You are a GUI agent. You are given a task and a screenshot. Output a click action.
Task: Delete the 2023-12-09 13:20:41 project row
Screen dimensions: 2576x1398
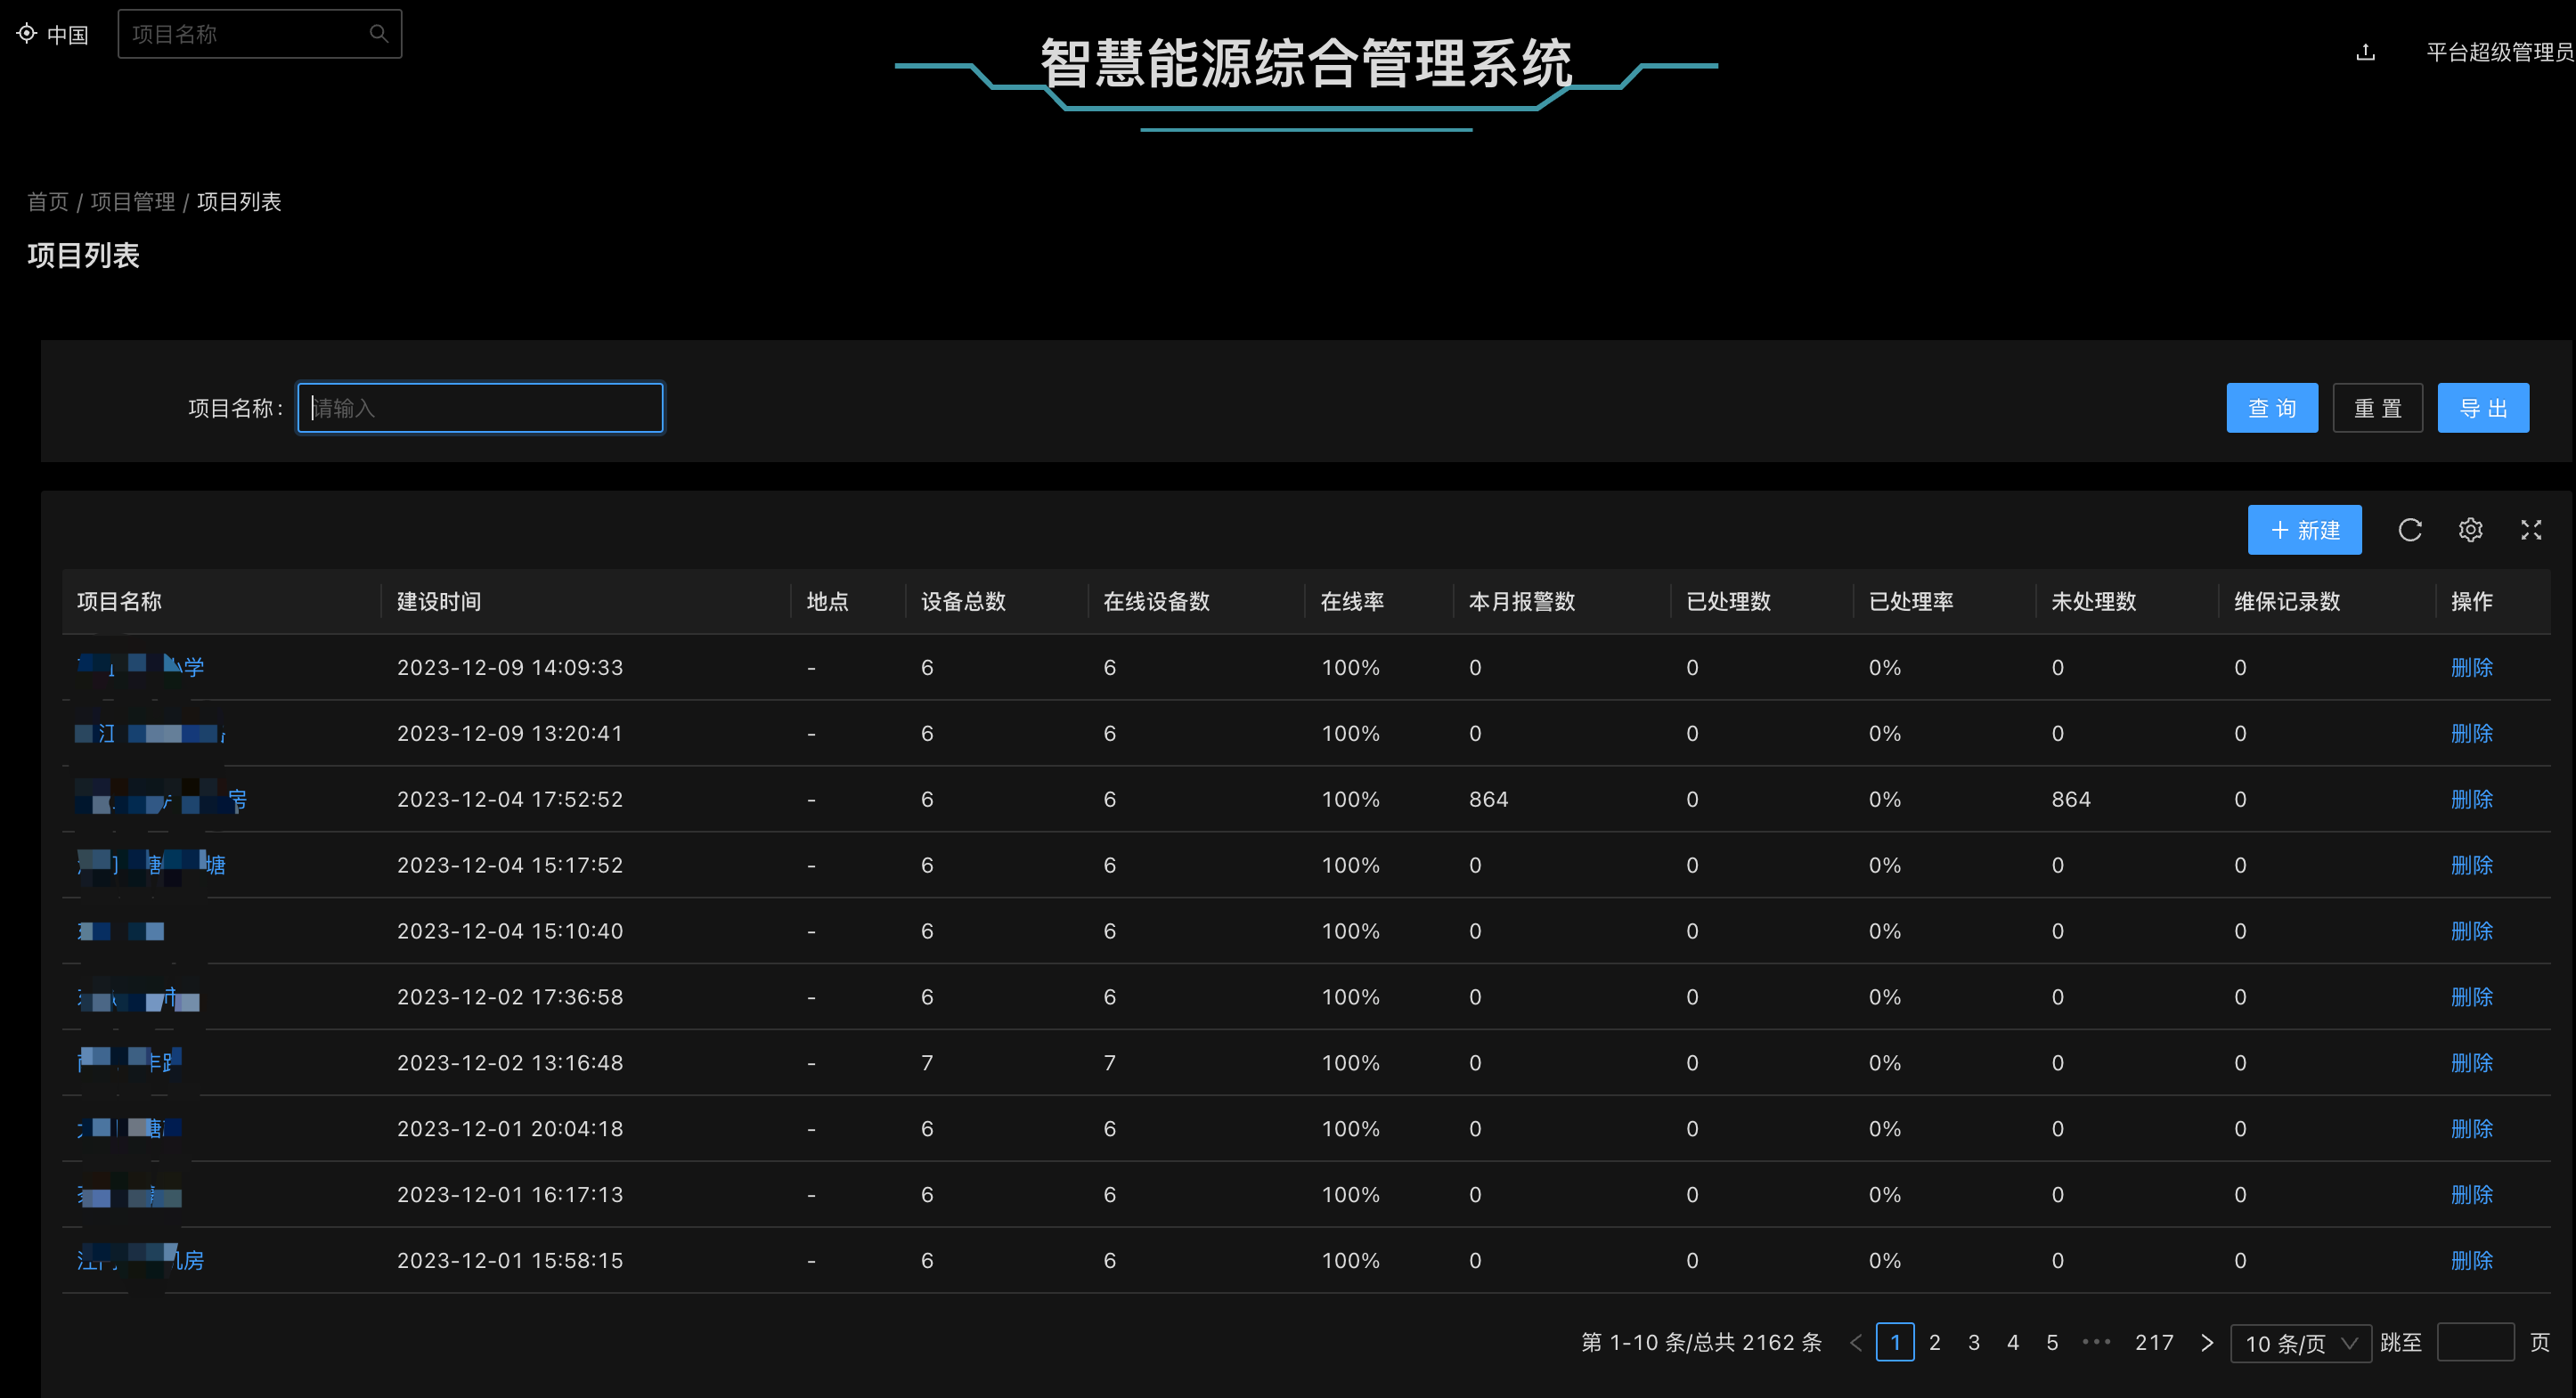2471,733
